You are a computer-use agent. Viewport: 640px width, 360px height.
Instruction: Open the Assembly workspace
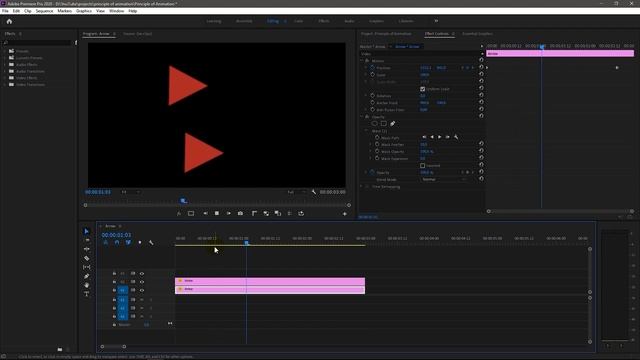(x=244, y=21)
